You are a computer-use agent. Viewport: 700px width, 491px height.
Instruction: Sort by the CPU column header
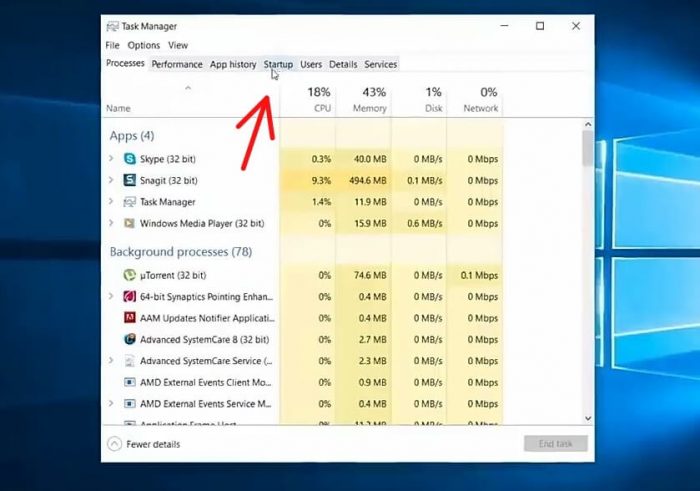click(322, 108)
